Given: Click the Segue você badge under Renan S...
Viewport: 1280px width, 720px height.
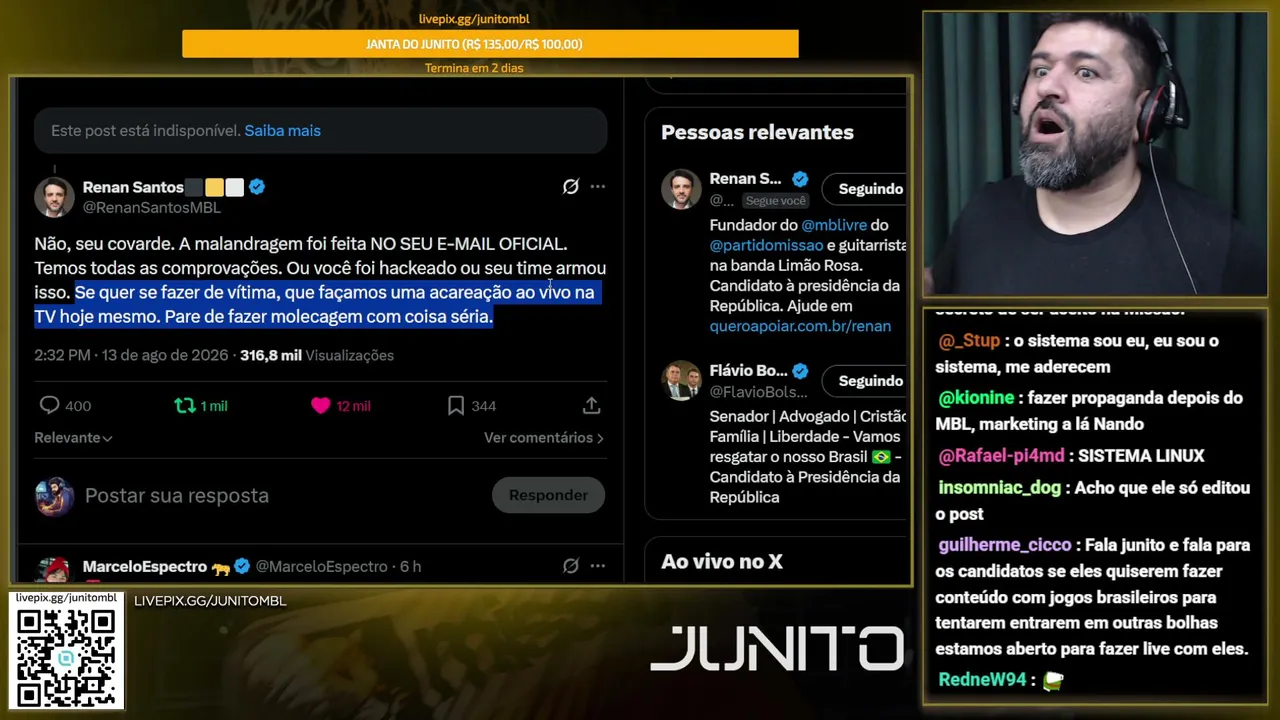Looking at the screenshot, I should (775, 201).
